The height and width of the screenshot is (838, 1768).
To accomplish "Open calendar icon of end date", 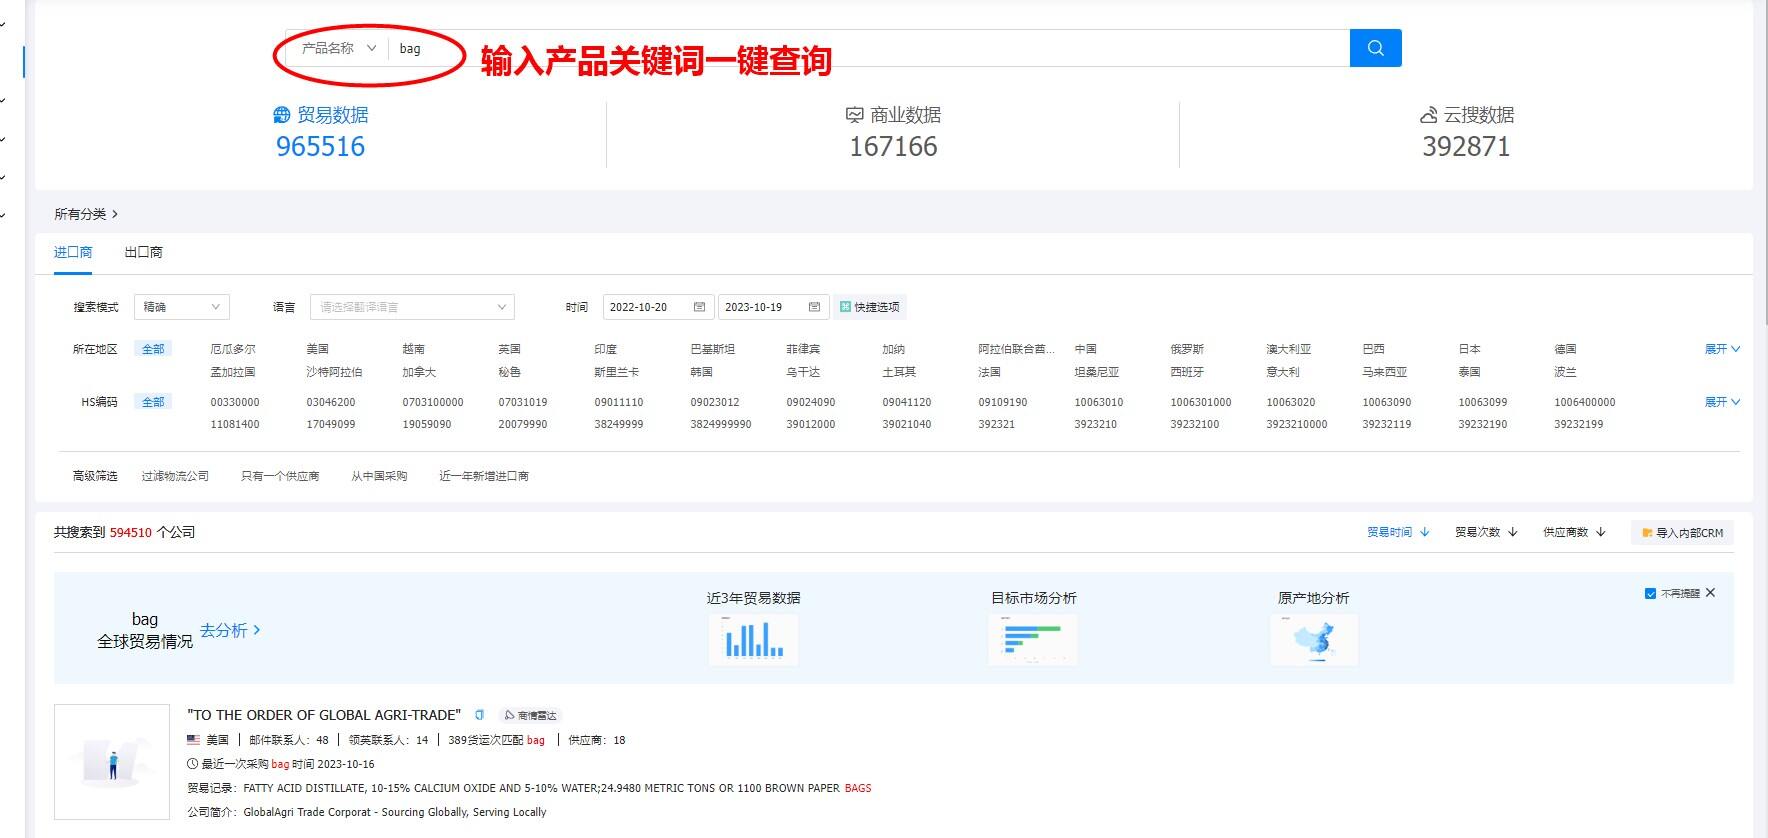I will [x=815, y=307].
